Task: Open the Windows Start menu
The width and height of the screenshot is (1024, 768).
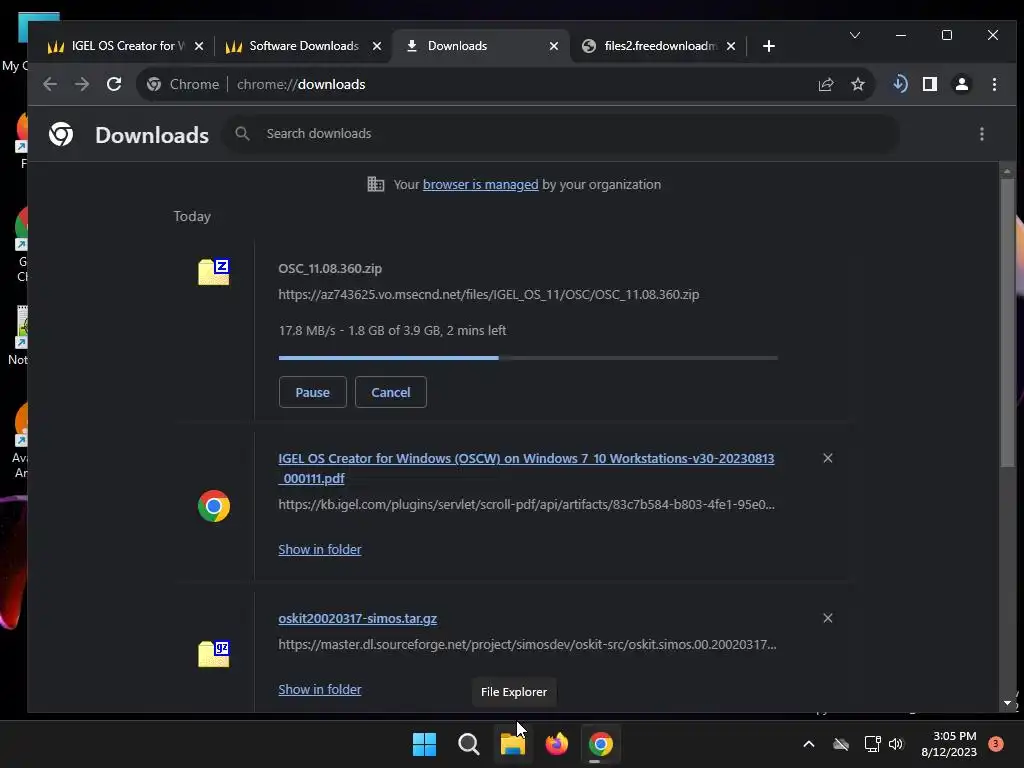Action: pos(424,744)
